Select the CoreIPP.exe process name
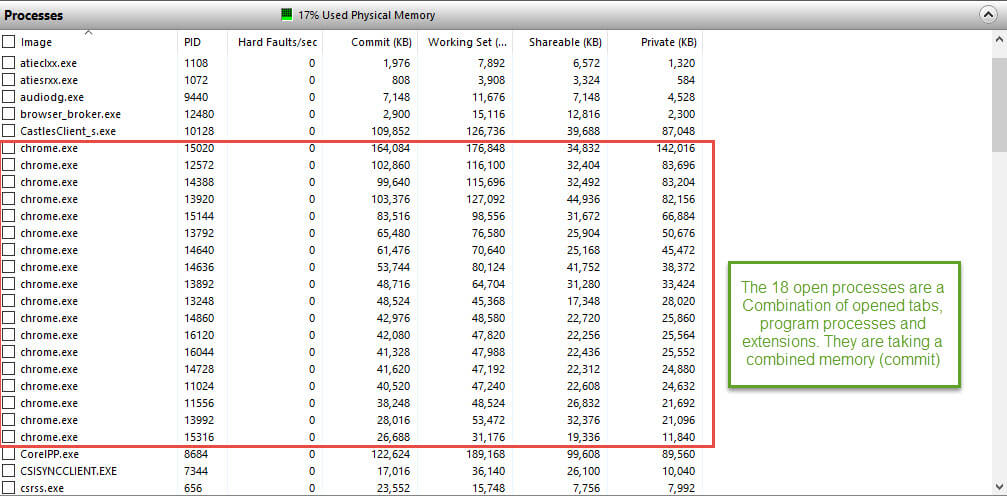The width and height of the screenshot is (1007, 498). (x=49, y=454)
